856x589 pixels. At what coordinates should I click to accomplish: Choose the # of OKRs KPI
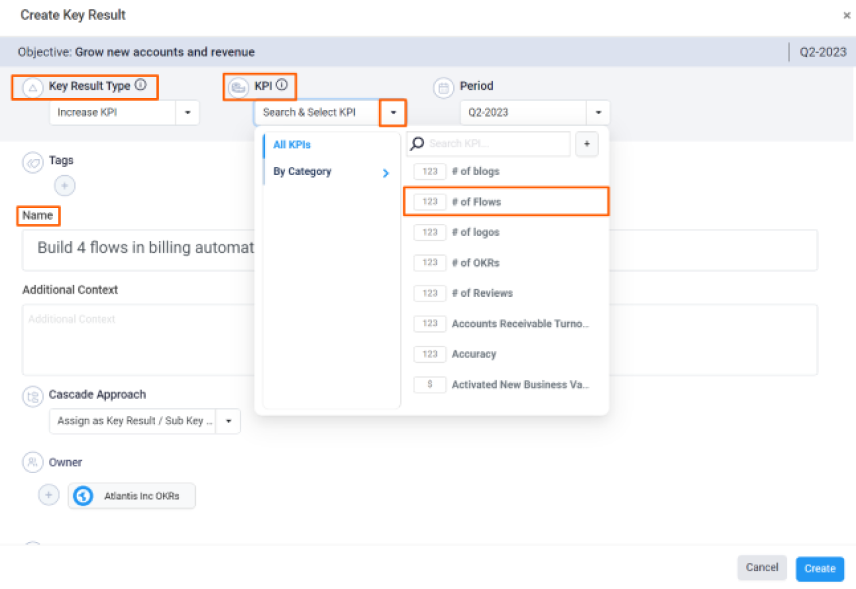(506, 263)
